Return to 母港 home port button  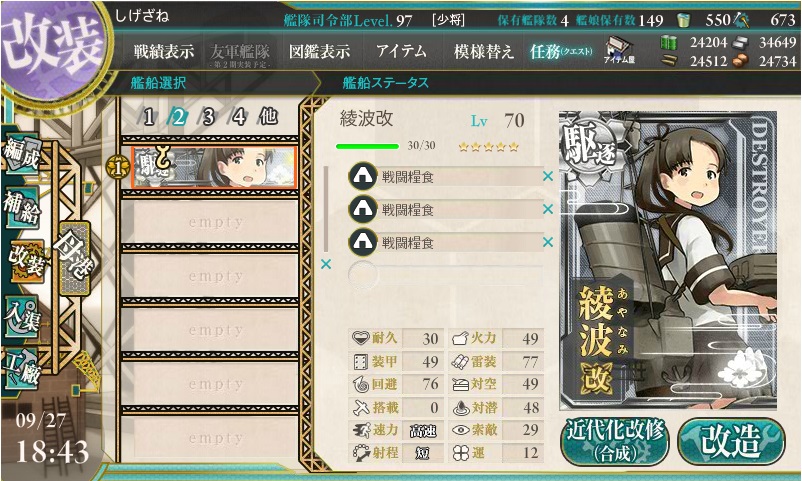pyautogui.click(x=75, y=258)
